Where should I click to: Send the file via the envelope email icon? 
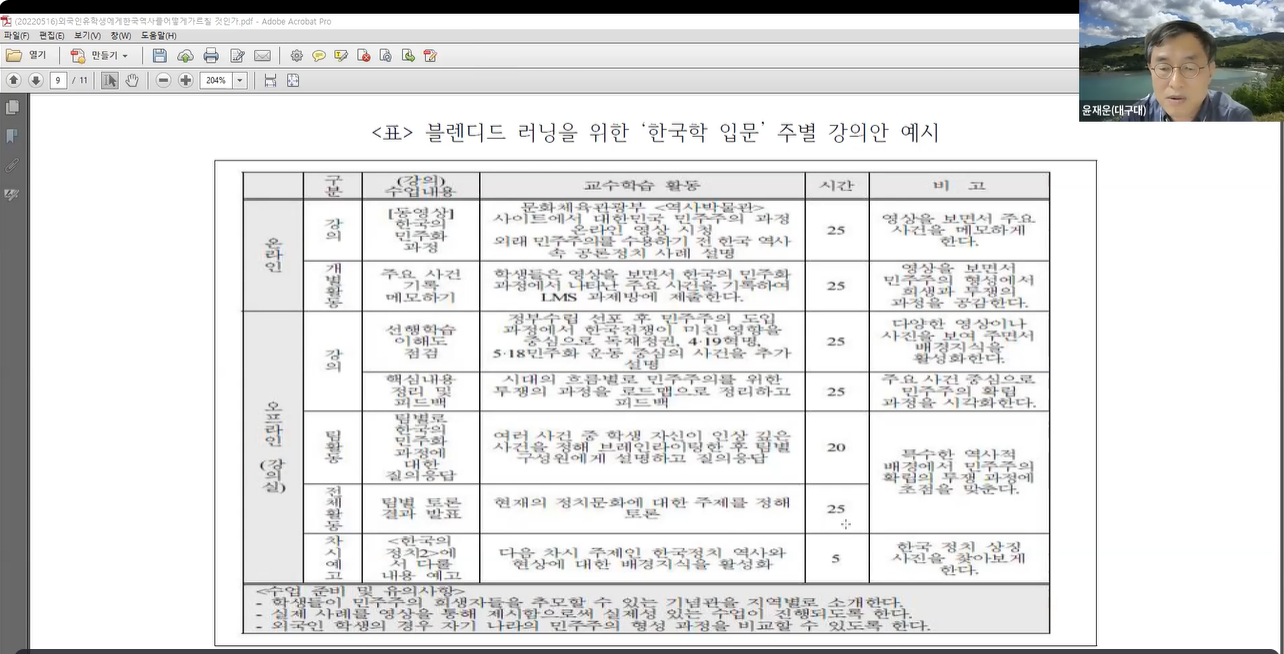262,55
